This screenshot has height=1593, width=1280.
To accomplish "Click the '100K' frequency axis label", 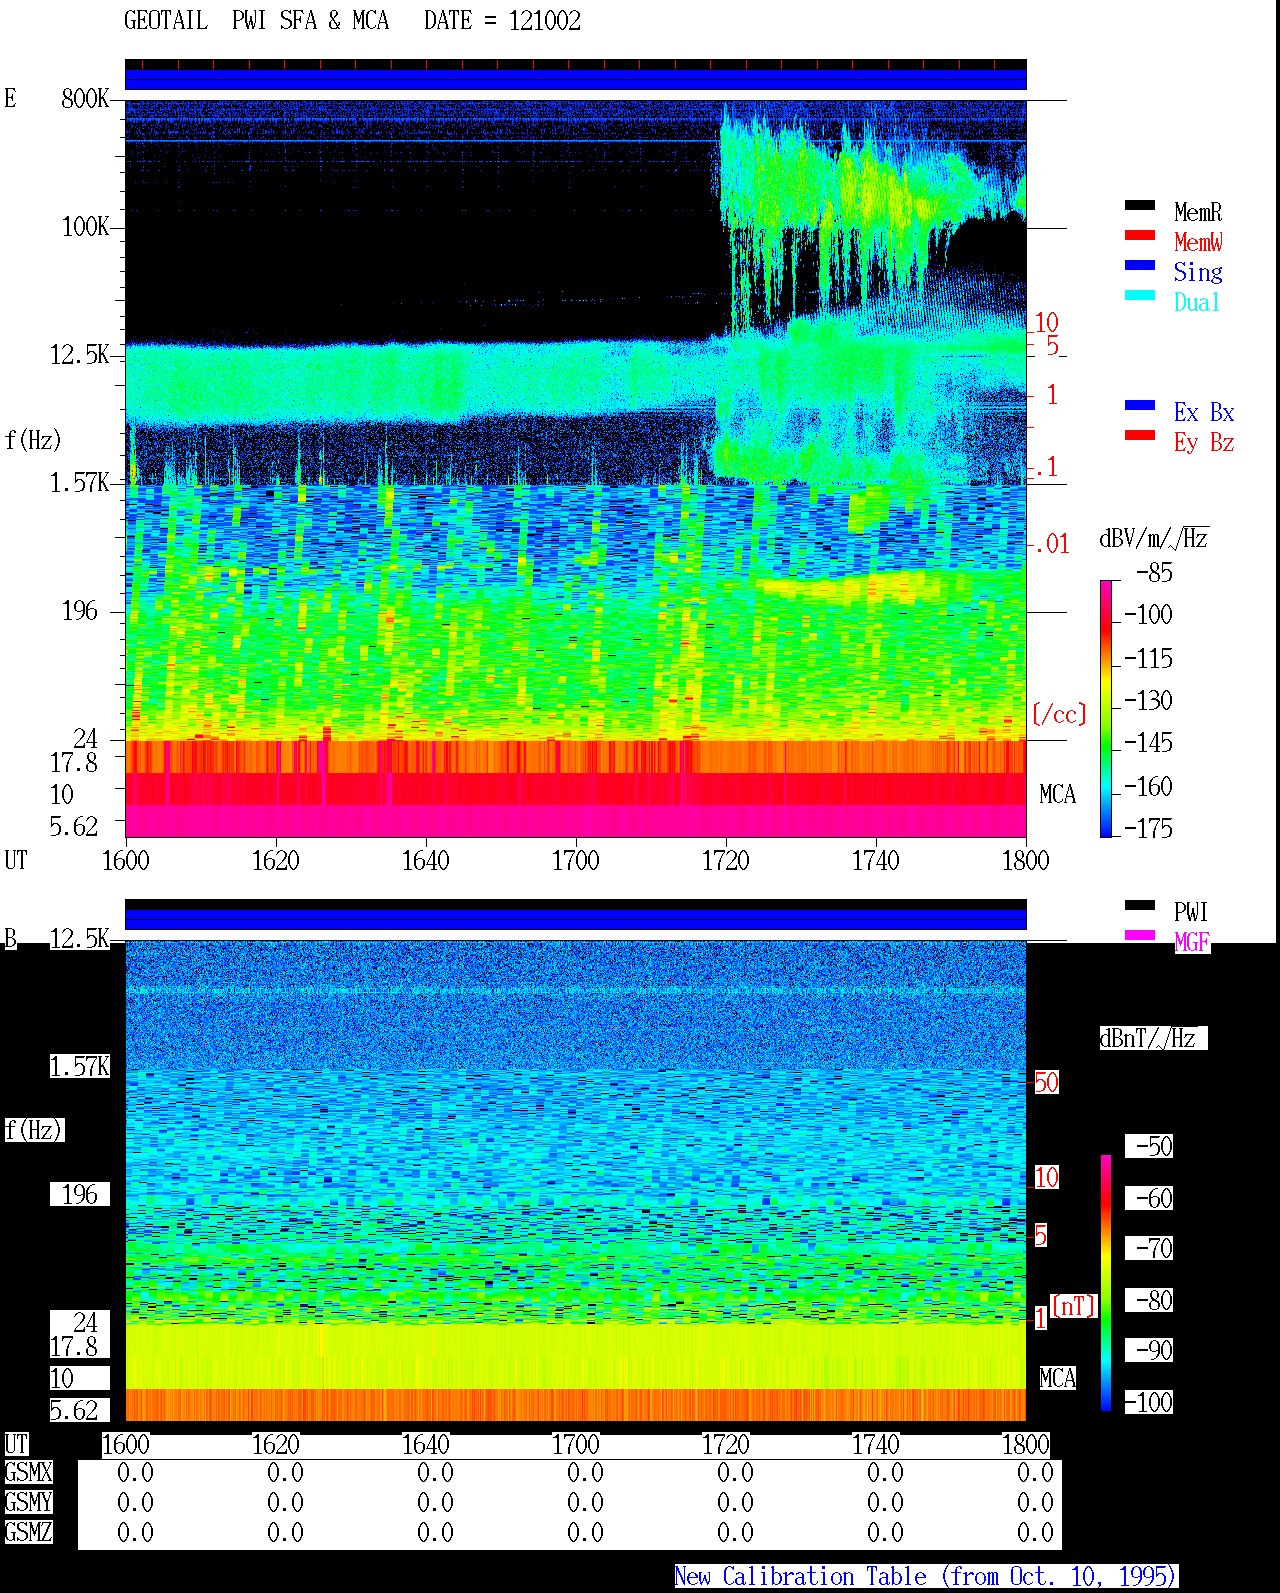I will point(85,226).
